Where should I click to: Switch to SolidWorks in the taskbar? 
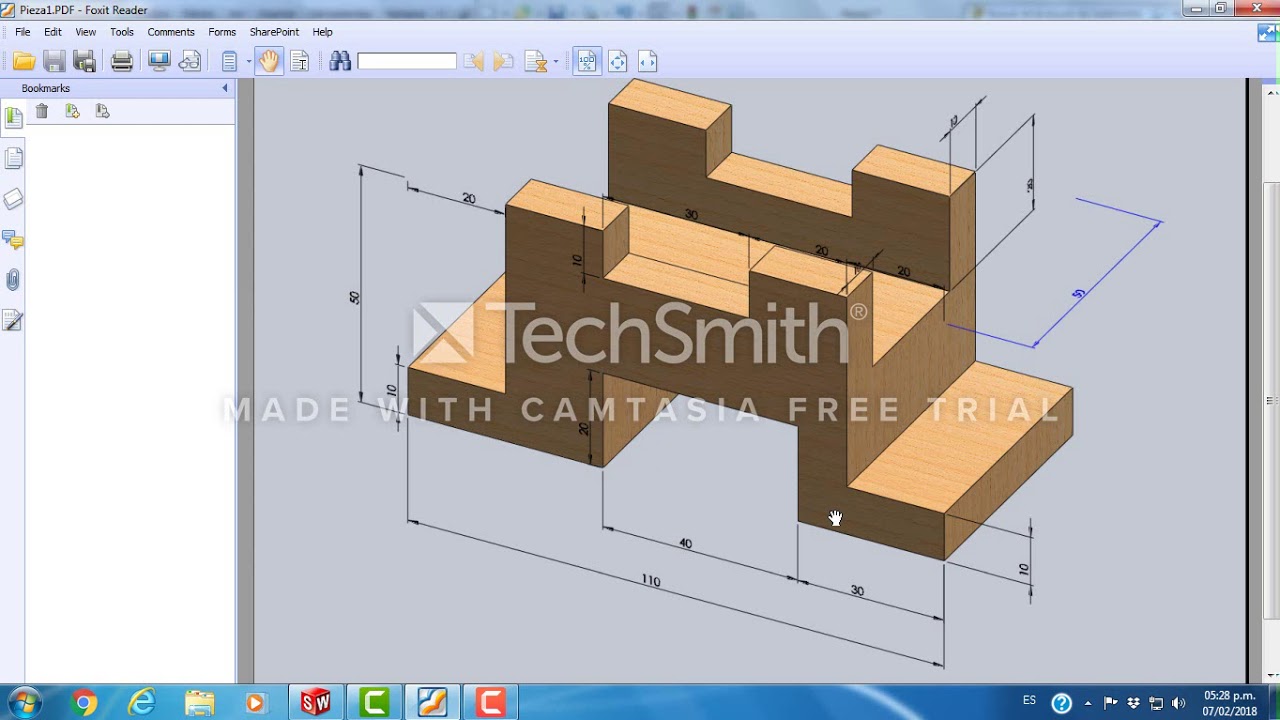pyautogui.click(x=316, y=703)
